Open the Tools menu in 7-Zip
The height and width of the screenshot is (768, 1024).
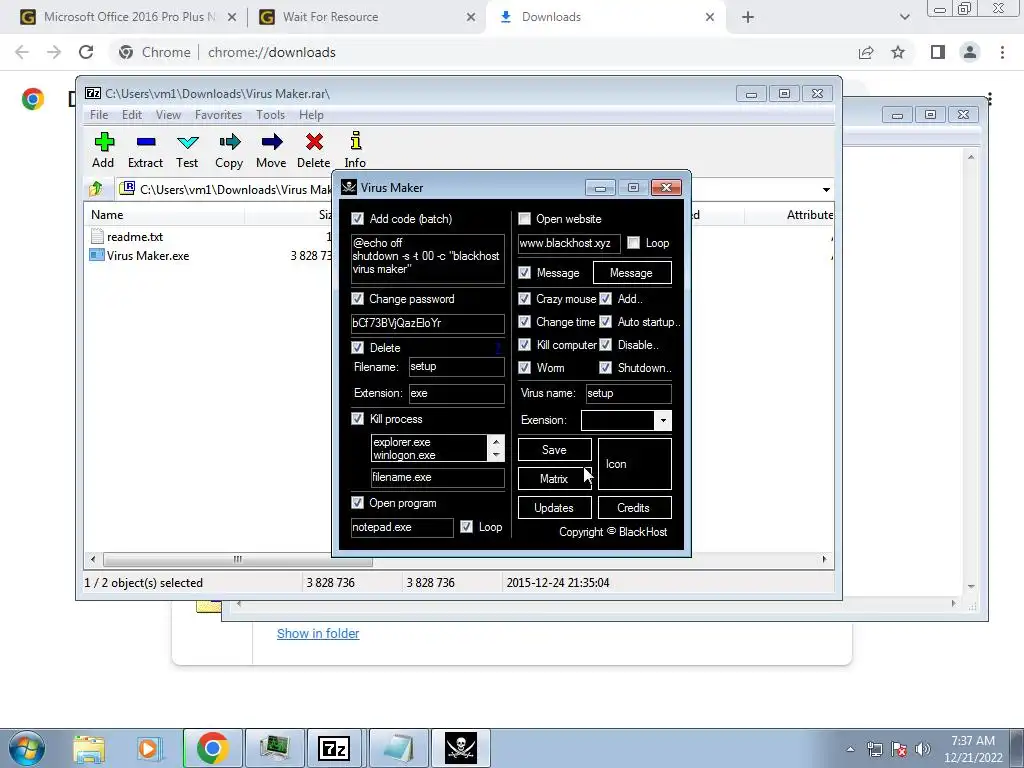click(270, 115)
